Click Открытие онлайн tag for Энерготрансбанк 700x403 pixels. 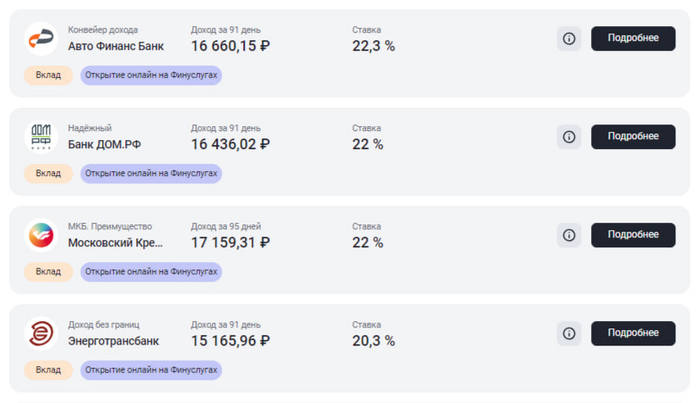point(151,370)
